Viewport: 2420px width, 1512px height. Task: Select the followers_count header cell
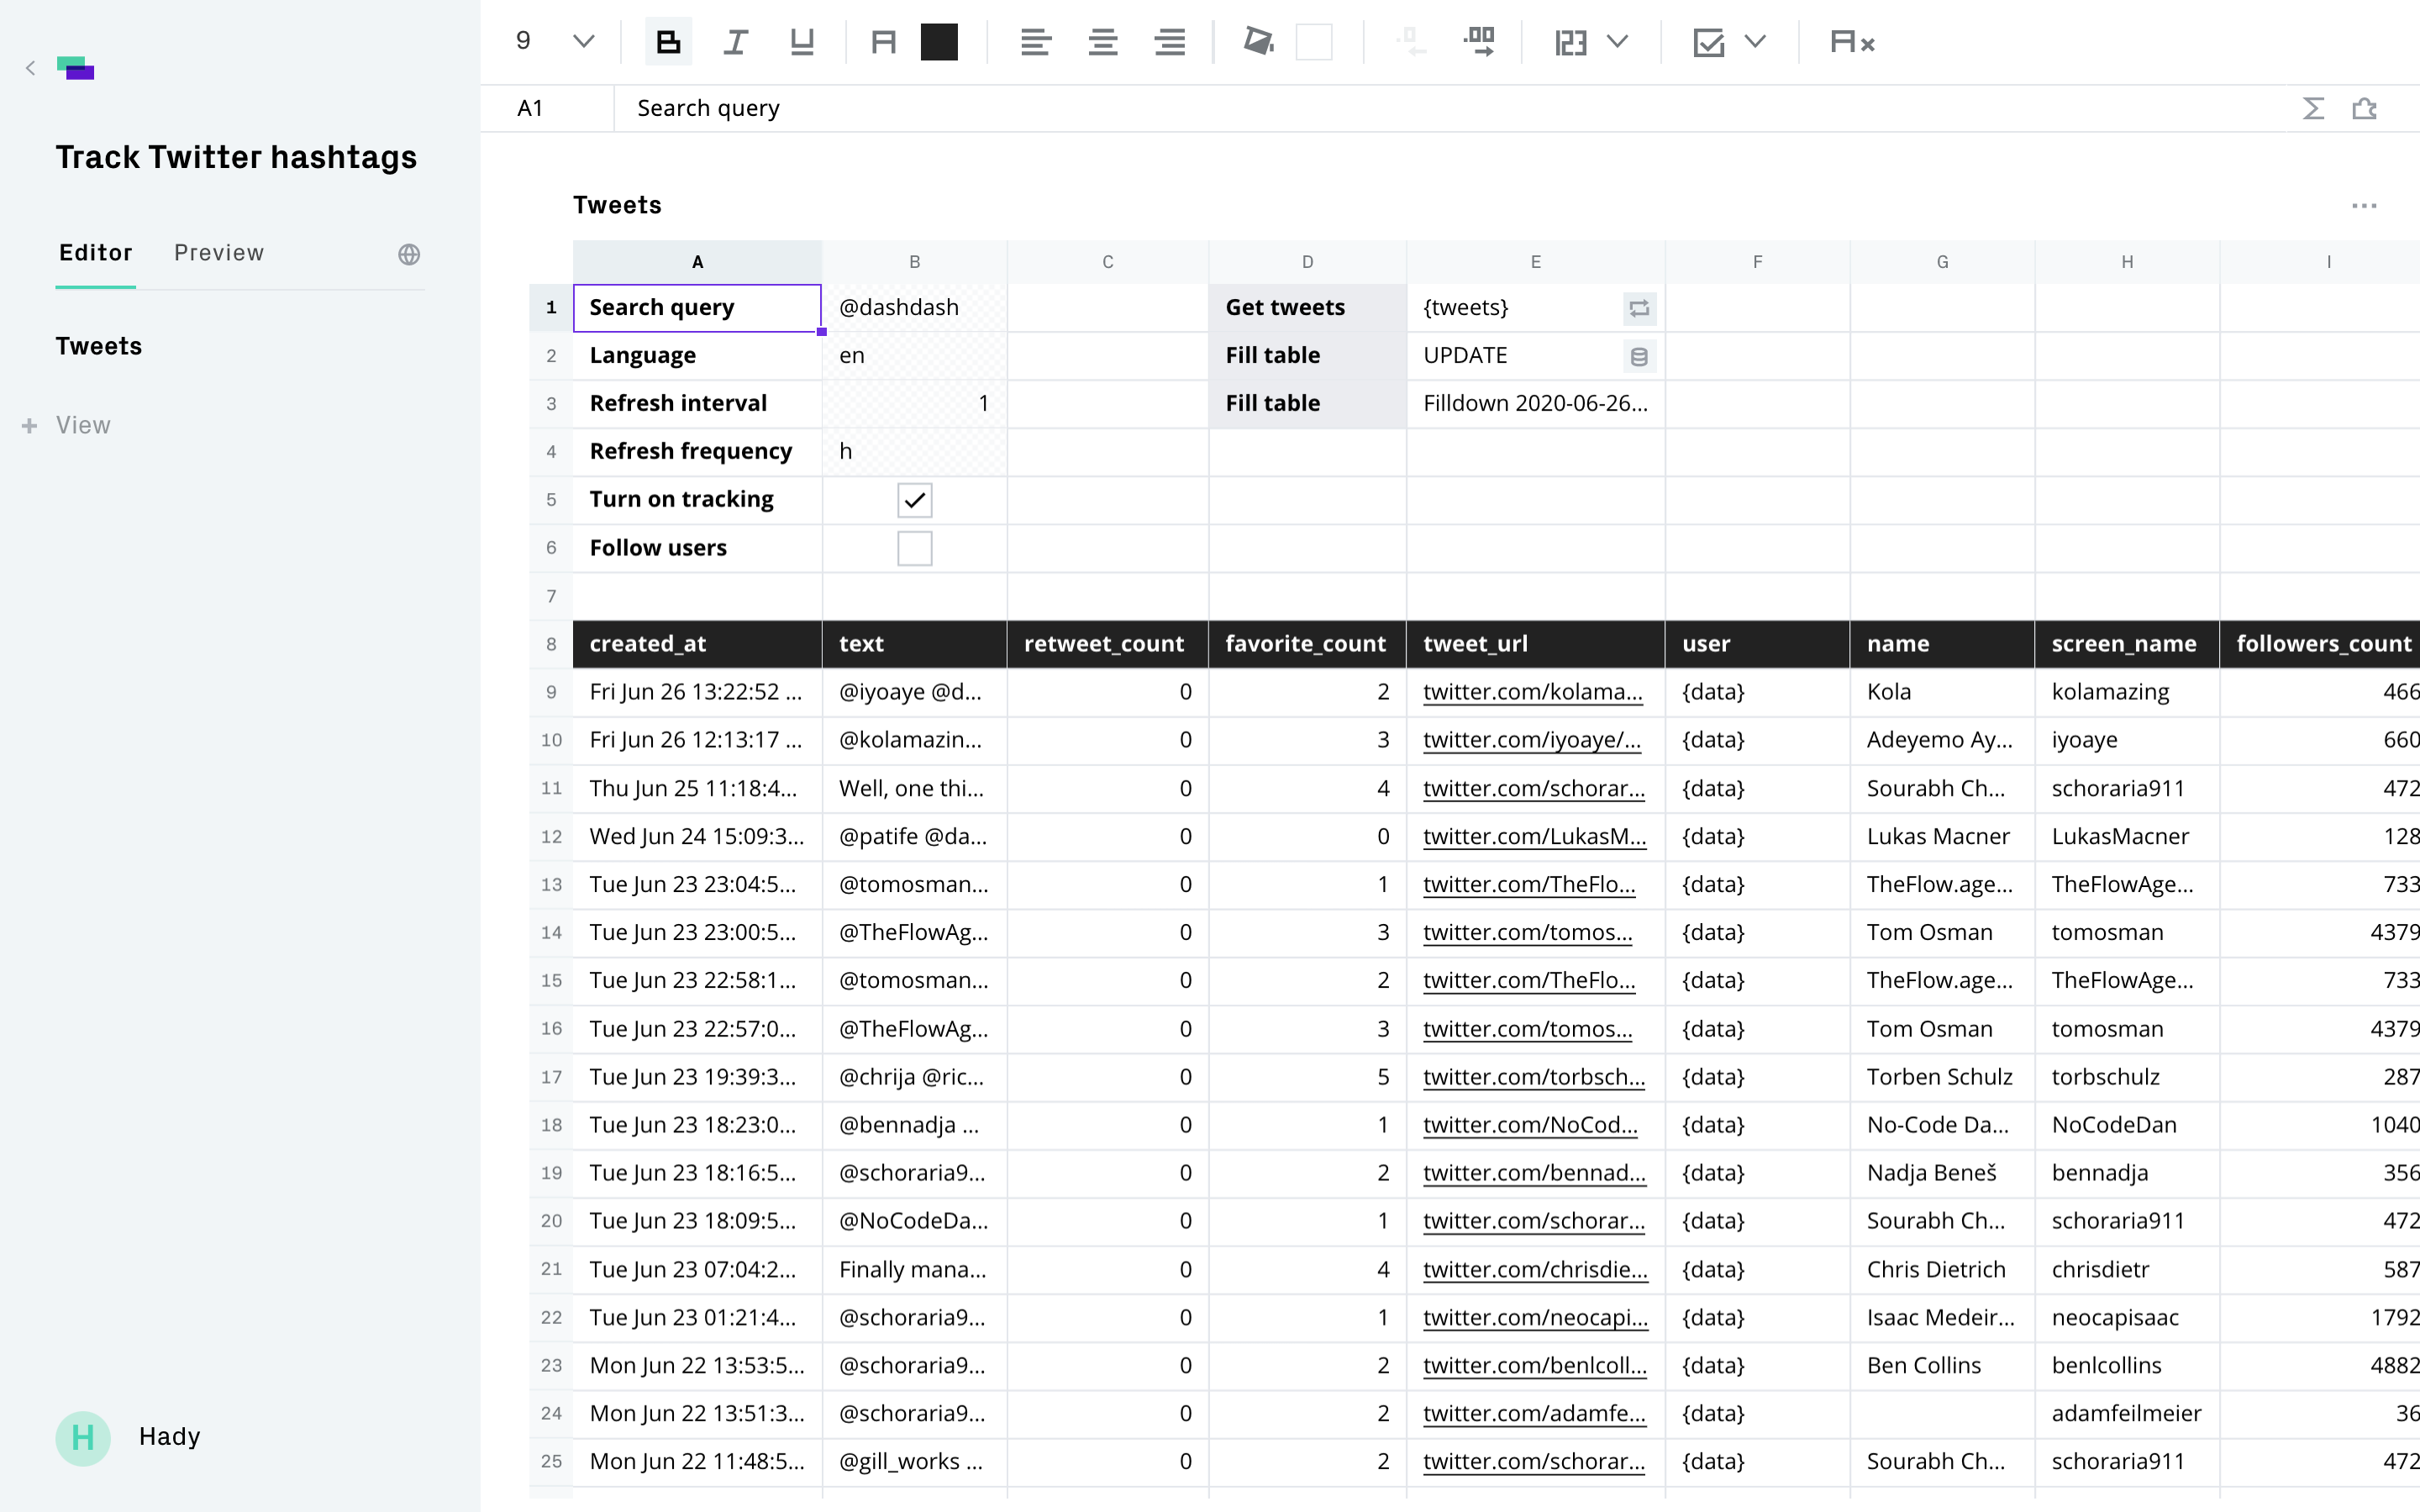pyautogui.click(x=2320, y=644)
